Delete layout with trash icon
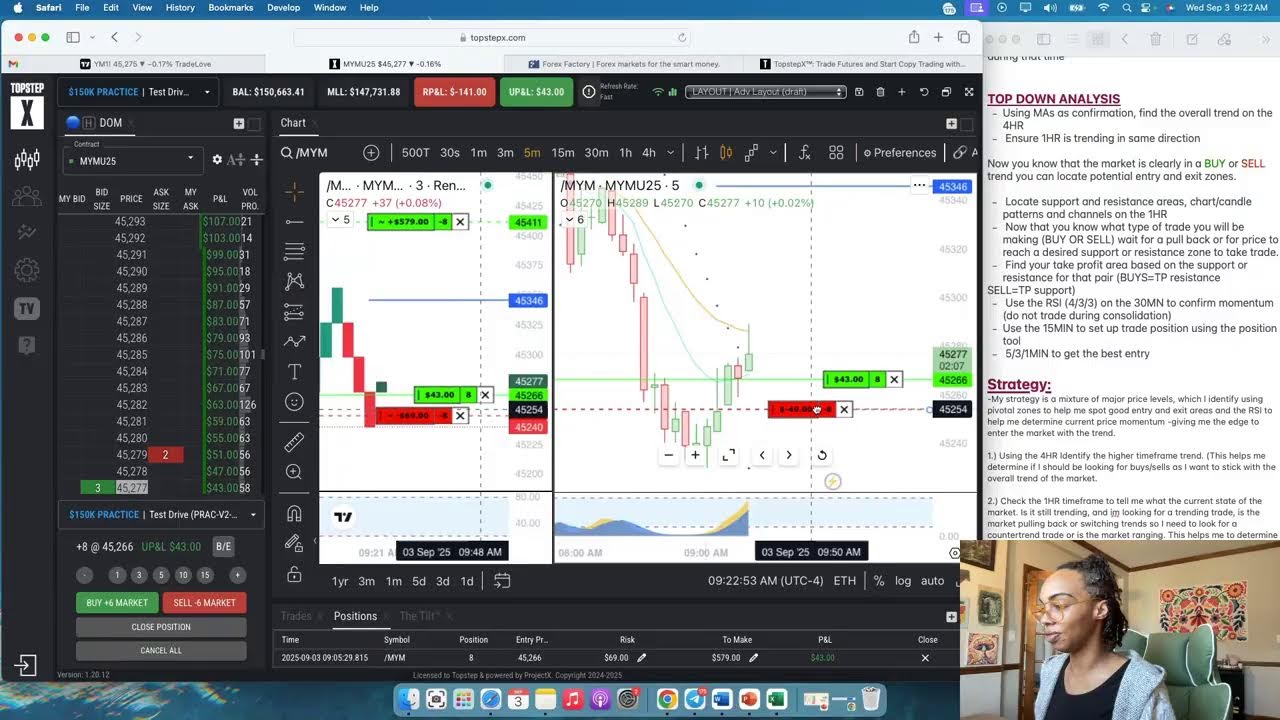1280x720 pixels. (880, 92)
